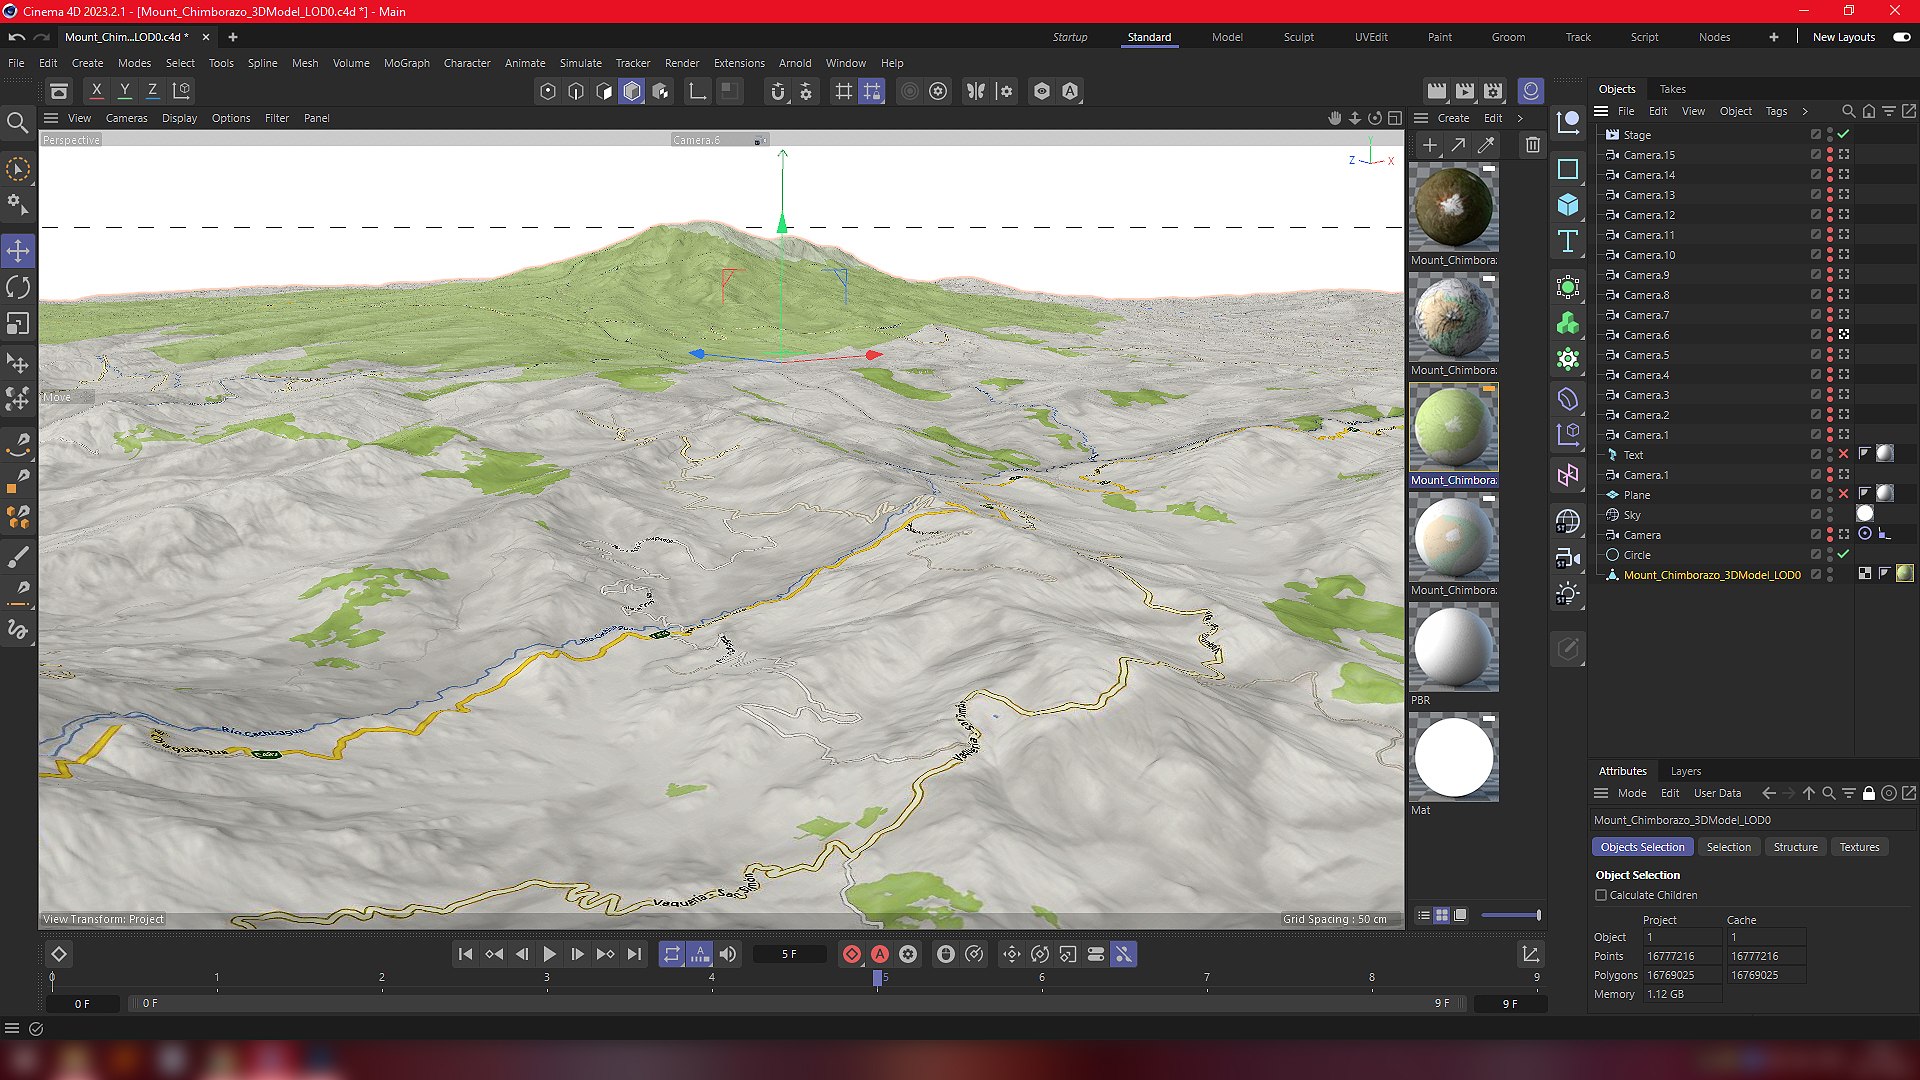Add a Text spline object
The height and width of the screenshot is (1080, 1920).
pos(1568,241)
